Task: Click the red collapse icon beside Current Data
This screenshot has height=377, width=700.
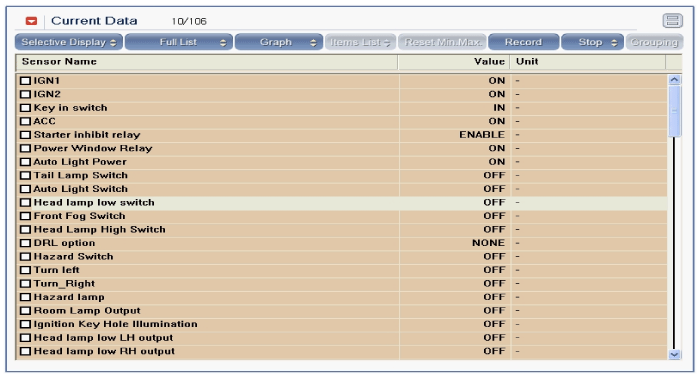Action: coord(31,21)
